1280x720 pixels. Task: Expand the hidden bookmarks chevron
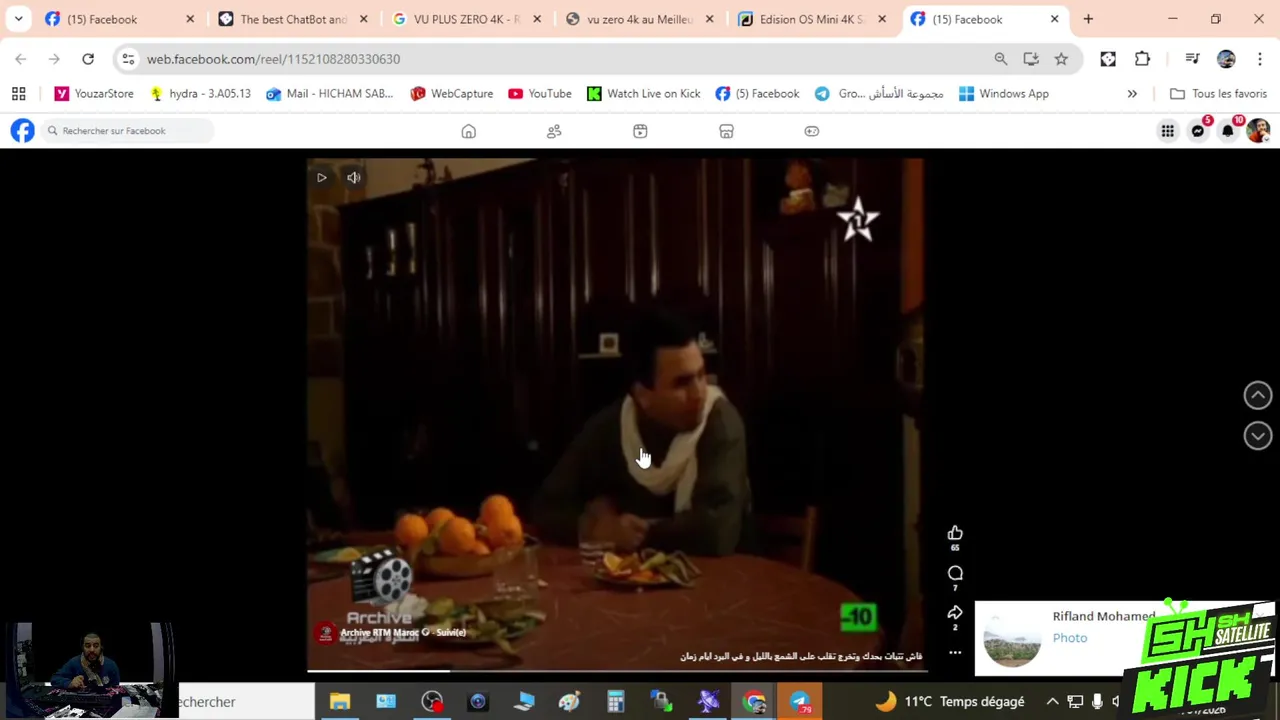pos(1132,94)
